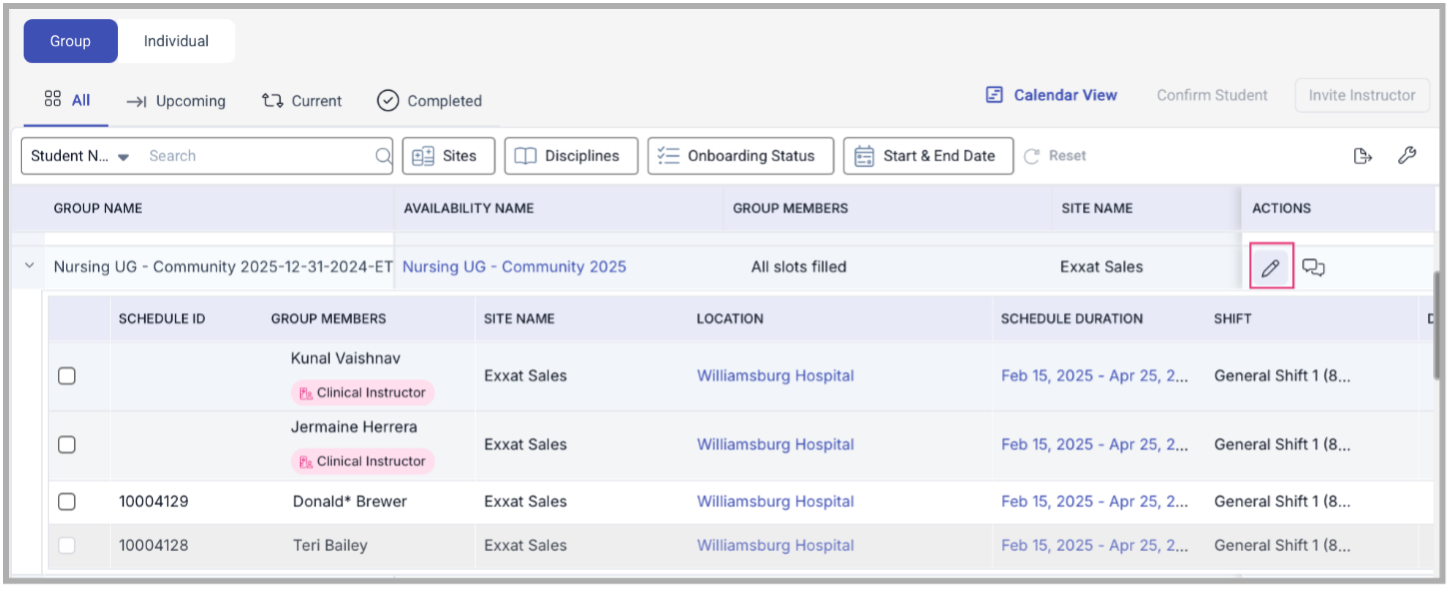Image resolution: width=1451 pixels, height=589 pixels.
Task: Select Jermaine Herrera's row checkbox
Action: [67, 445]
